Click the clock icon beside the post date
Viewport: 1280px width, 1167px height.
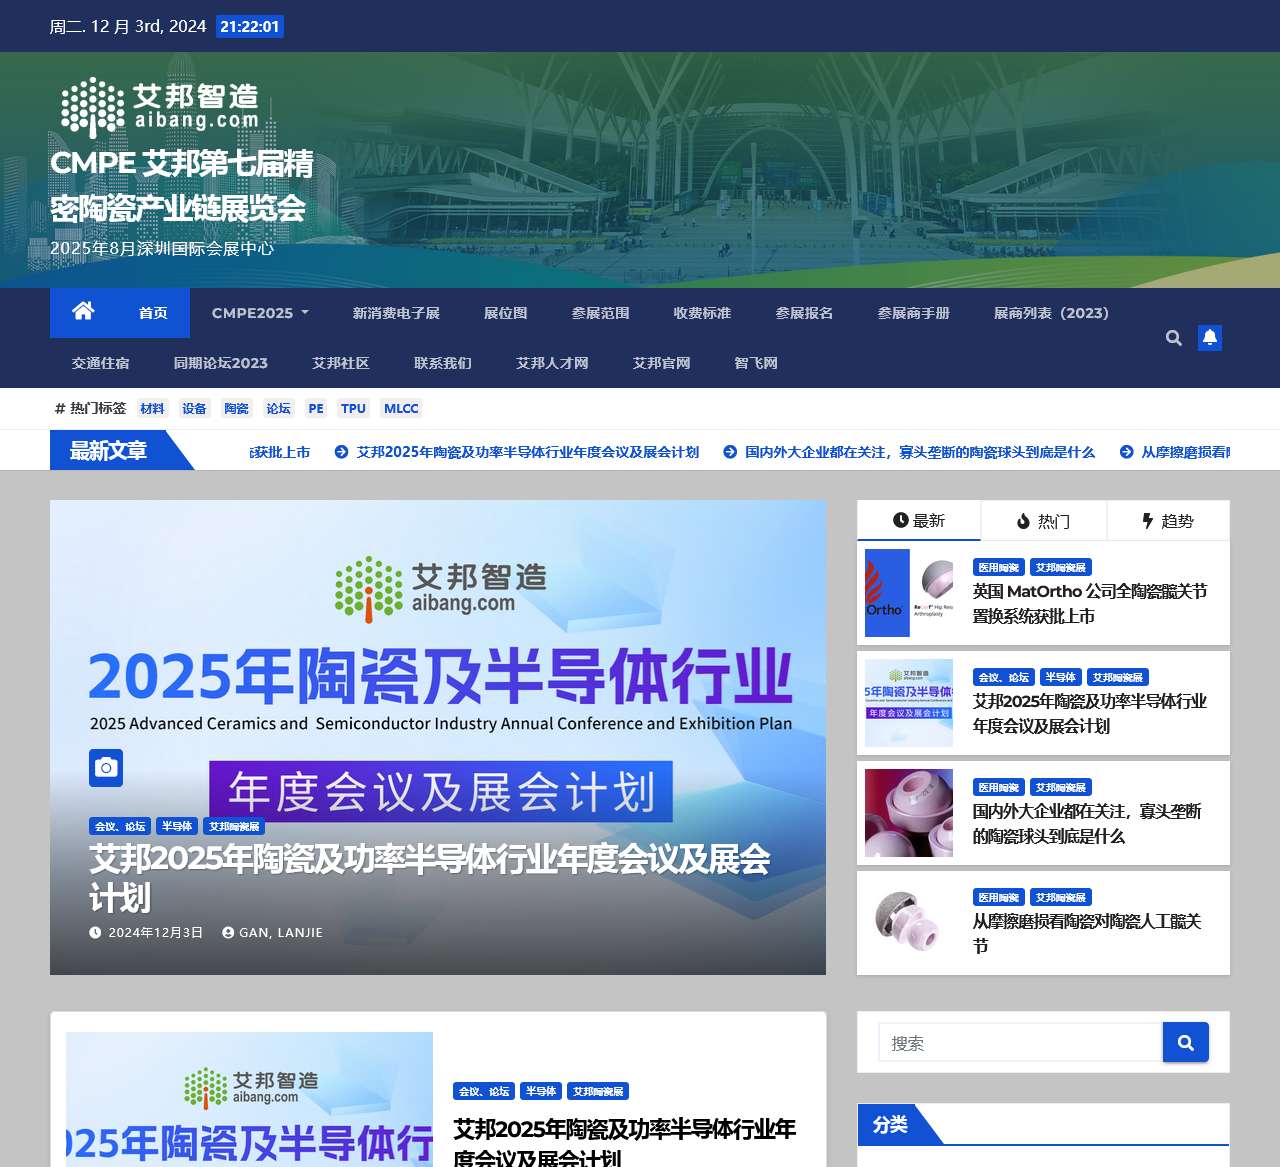pos(95,932)
